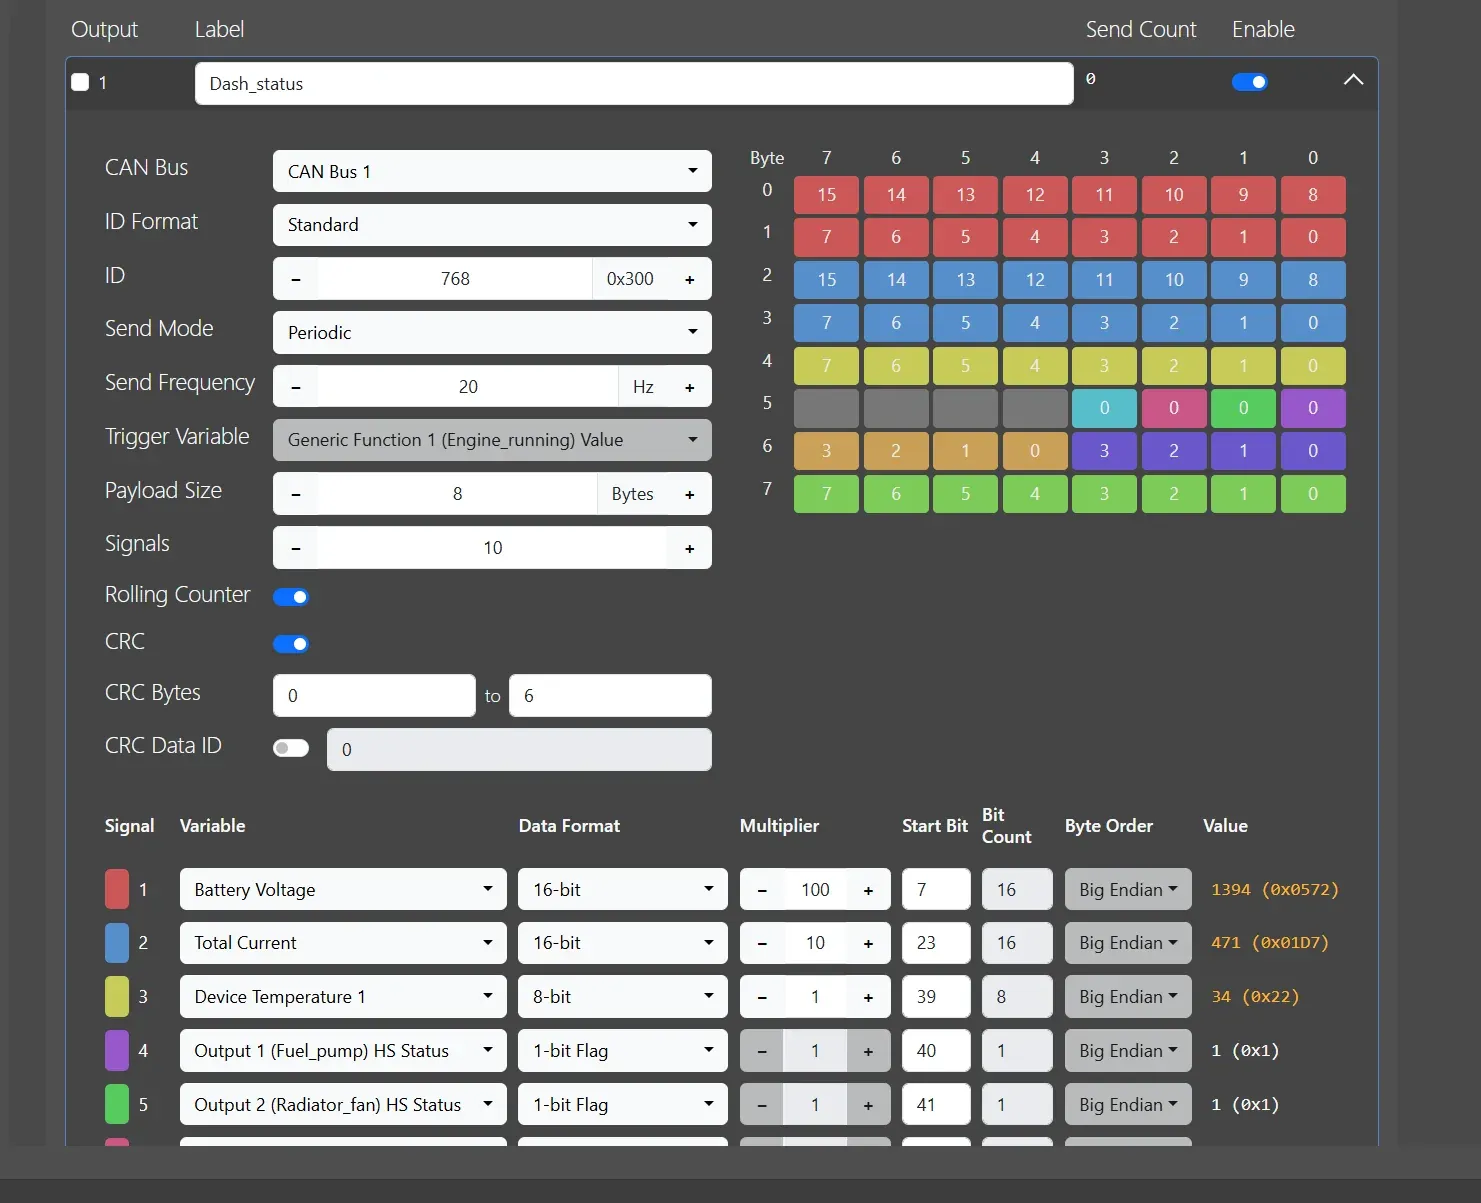This screenshot has height=1203, width=1481.
Task: Open the ID Format dropdown
Action: [x=492, y=225]
